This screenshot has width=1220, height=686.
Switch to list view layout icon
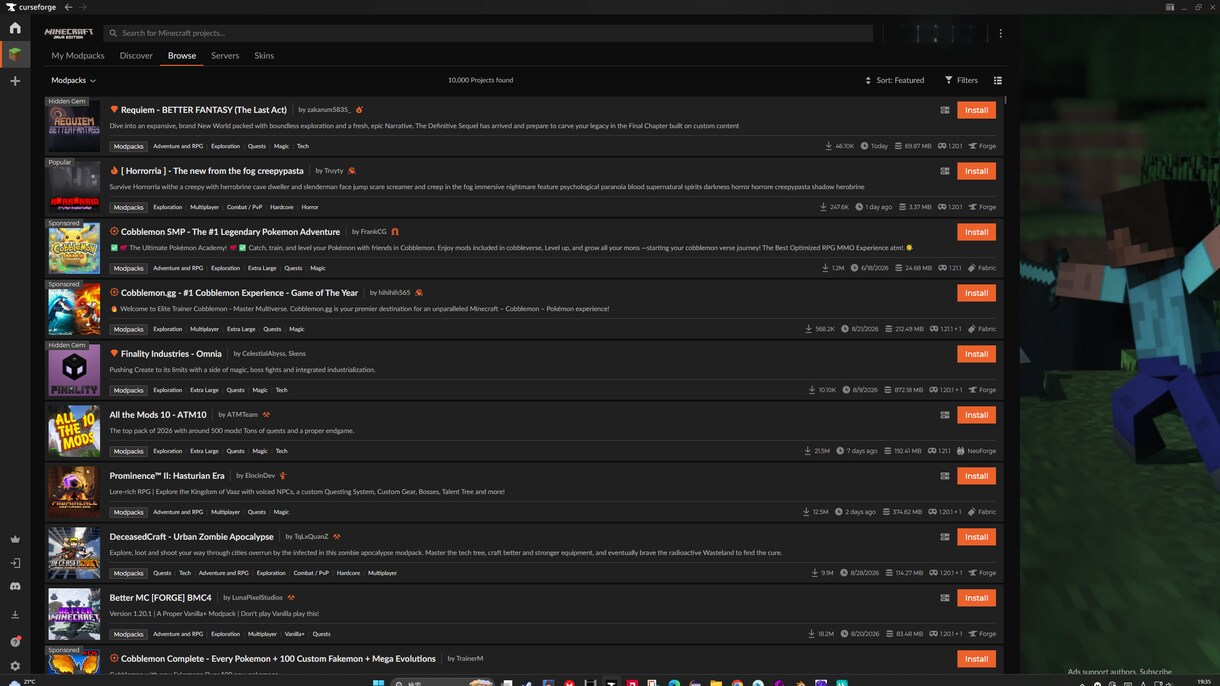pyautogui.click(x=997, y=80)
